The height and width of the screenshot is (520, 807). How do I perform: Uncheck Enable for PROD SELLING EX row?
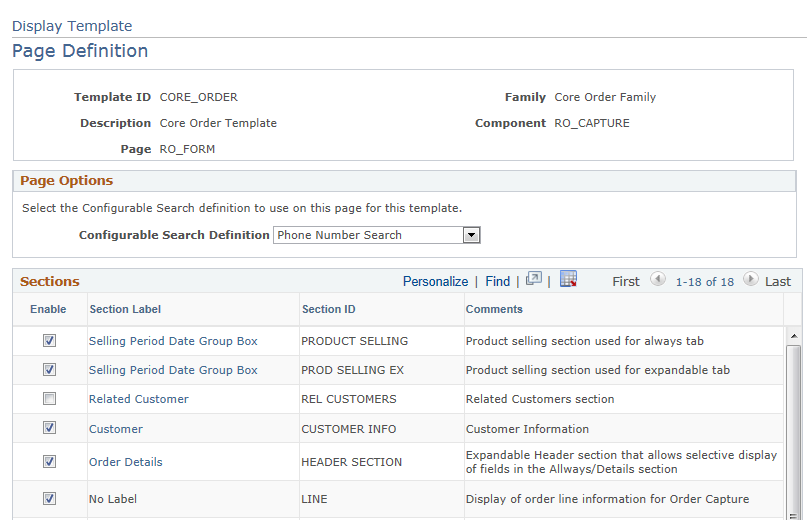point(49,370)
